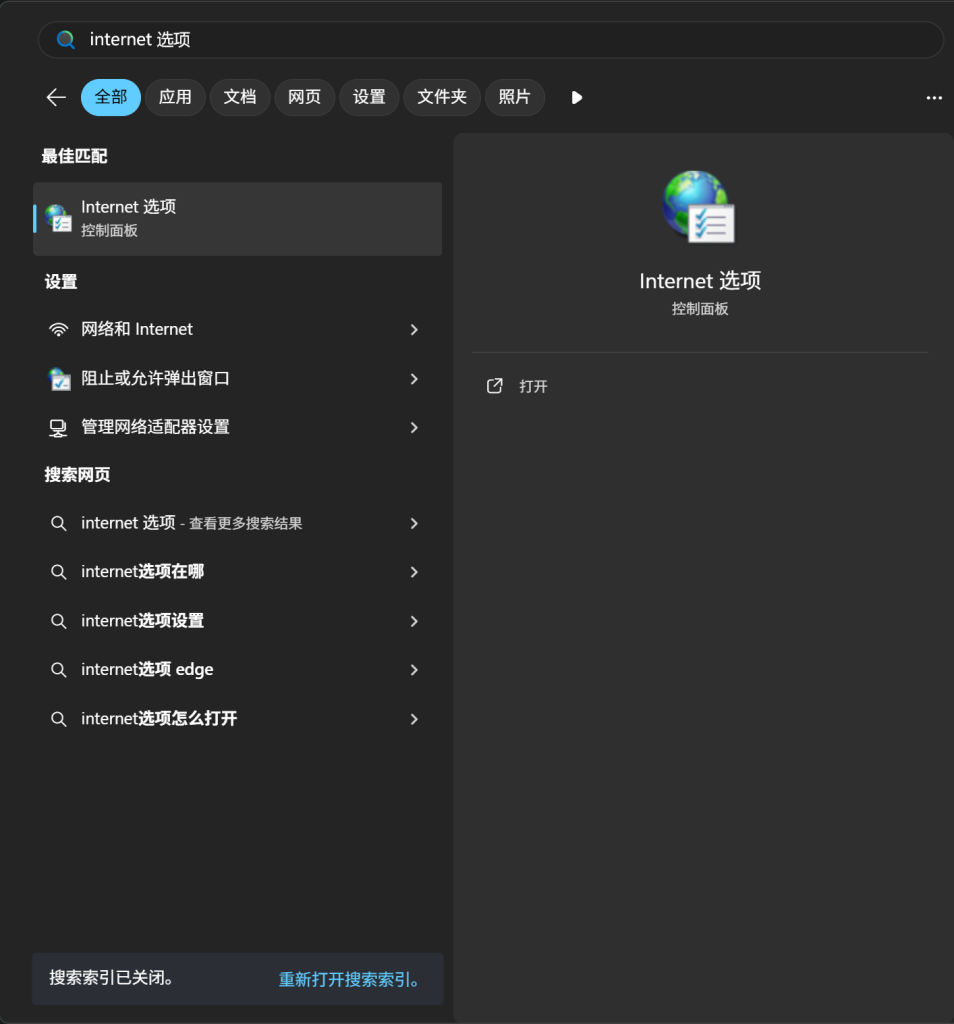The image size is (954, 1024).
Task: Open the ... options menu
Action: tap(933, 97)
